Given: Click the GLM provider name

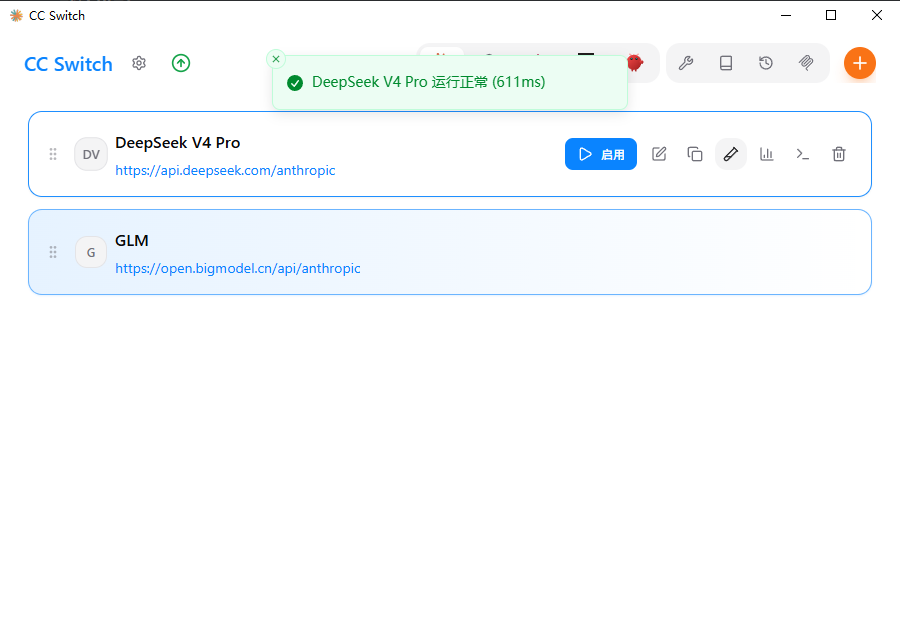Looking at the screenshot, I should click(x=131, y=241).
